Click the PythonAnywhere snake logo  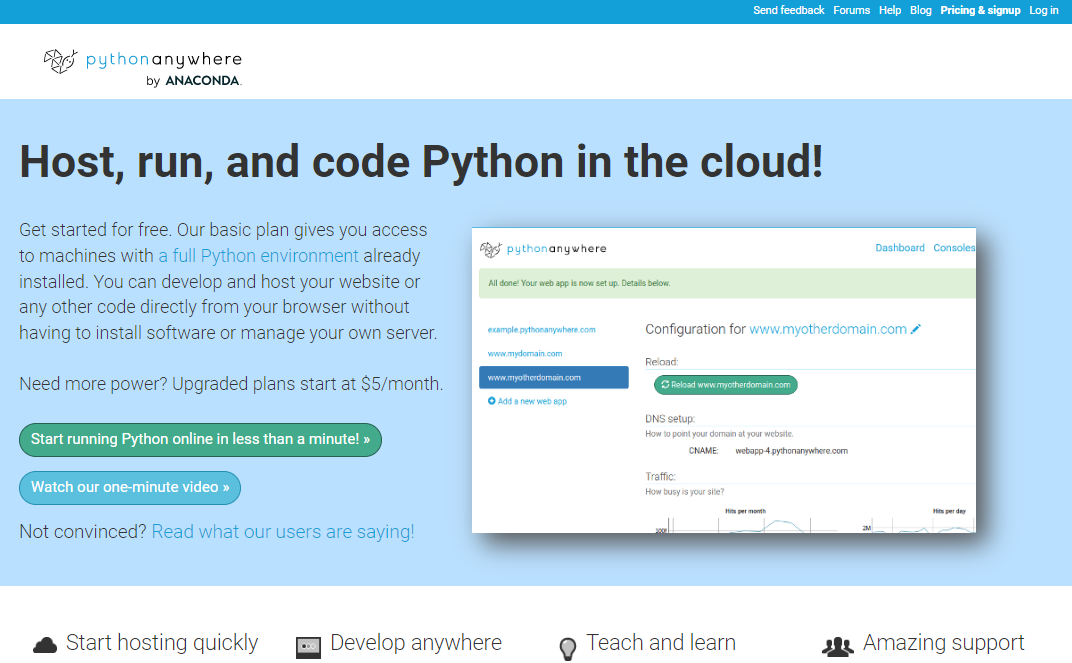pyautogui.click(x=58, y=60)
